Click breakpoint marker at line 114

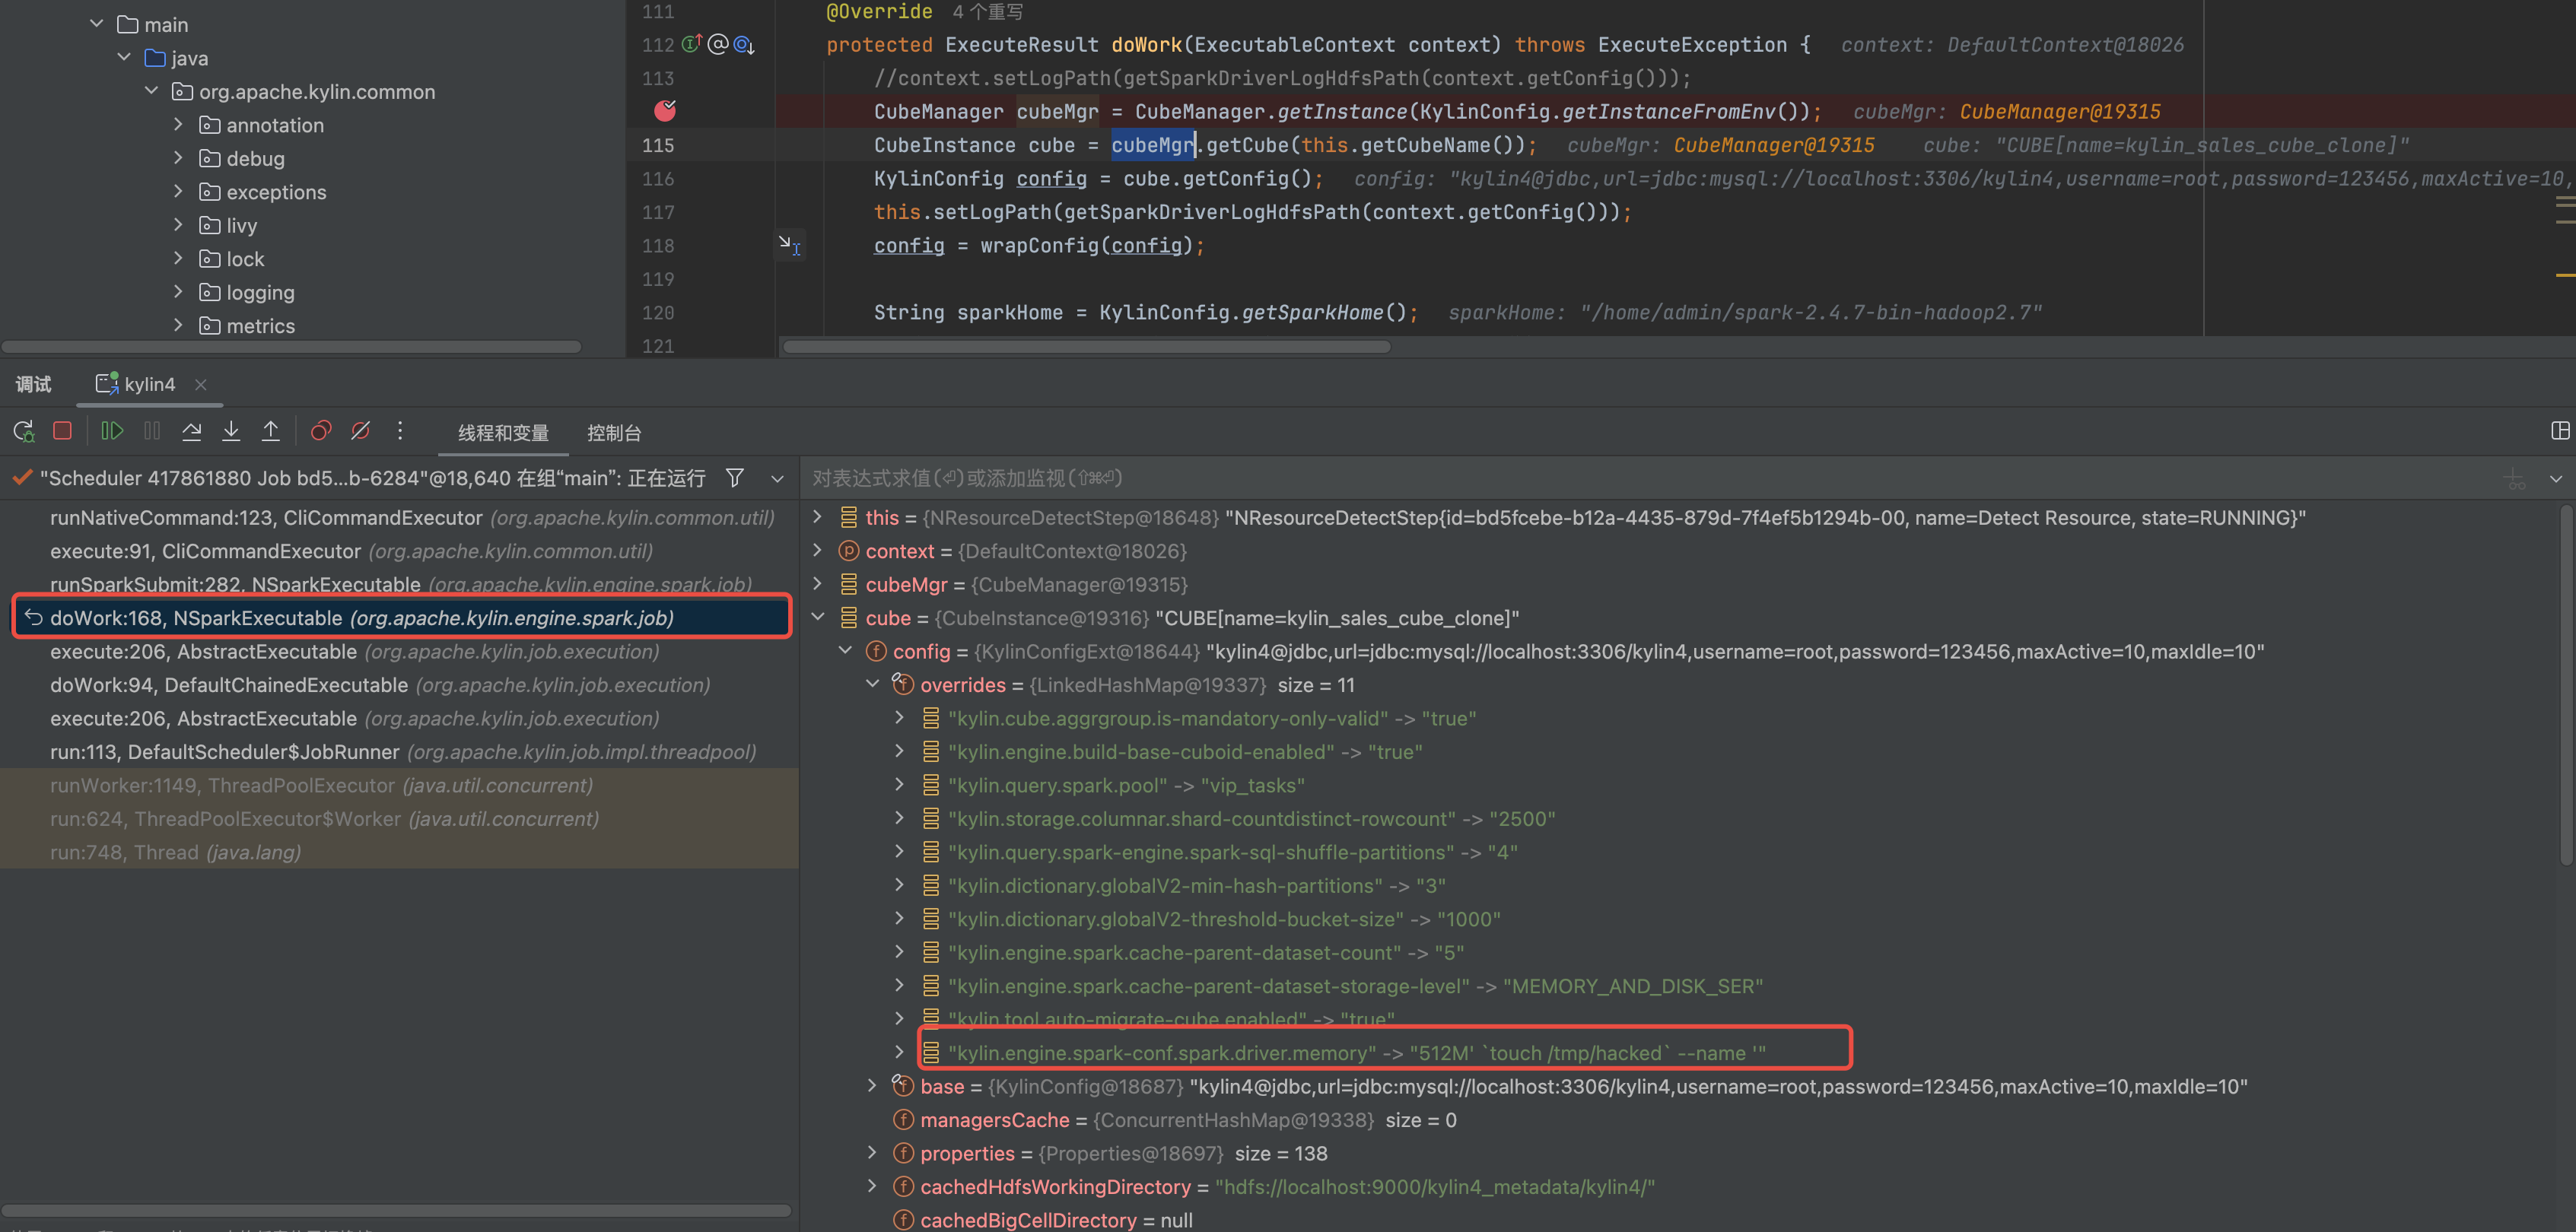click(665, 110)
